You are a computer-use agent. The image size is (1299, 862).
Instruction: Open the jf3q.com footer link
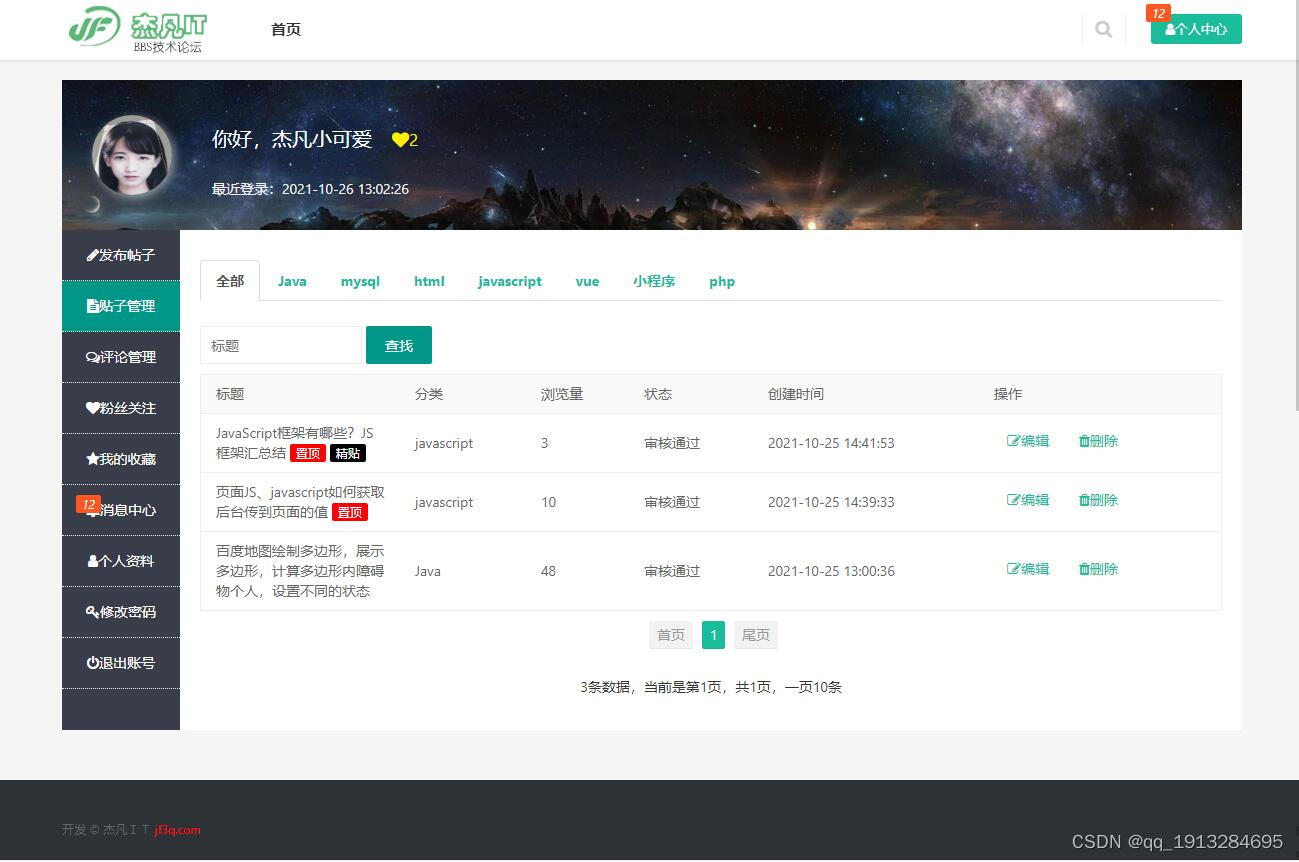pos(176,829)
